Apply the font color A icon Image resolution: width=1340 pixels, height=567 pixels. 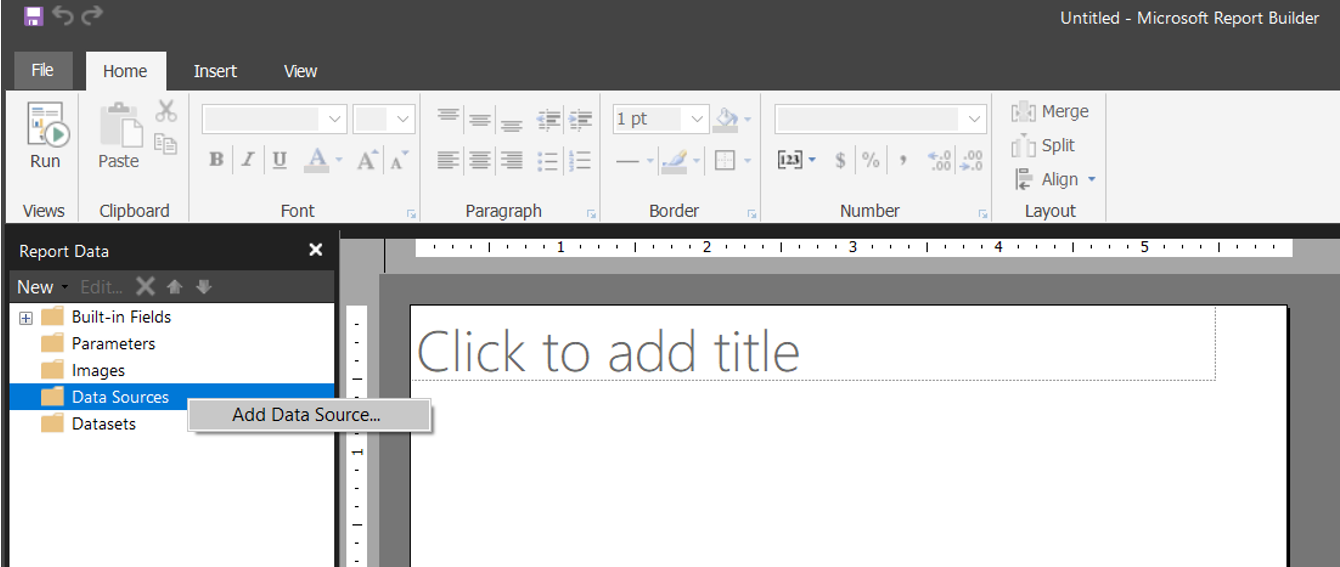tap(316, 160)
